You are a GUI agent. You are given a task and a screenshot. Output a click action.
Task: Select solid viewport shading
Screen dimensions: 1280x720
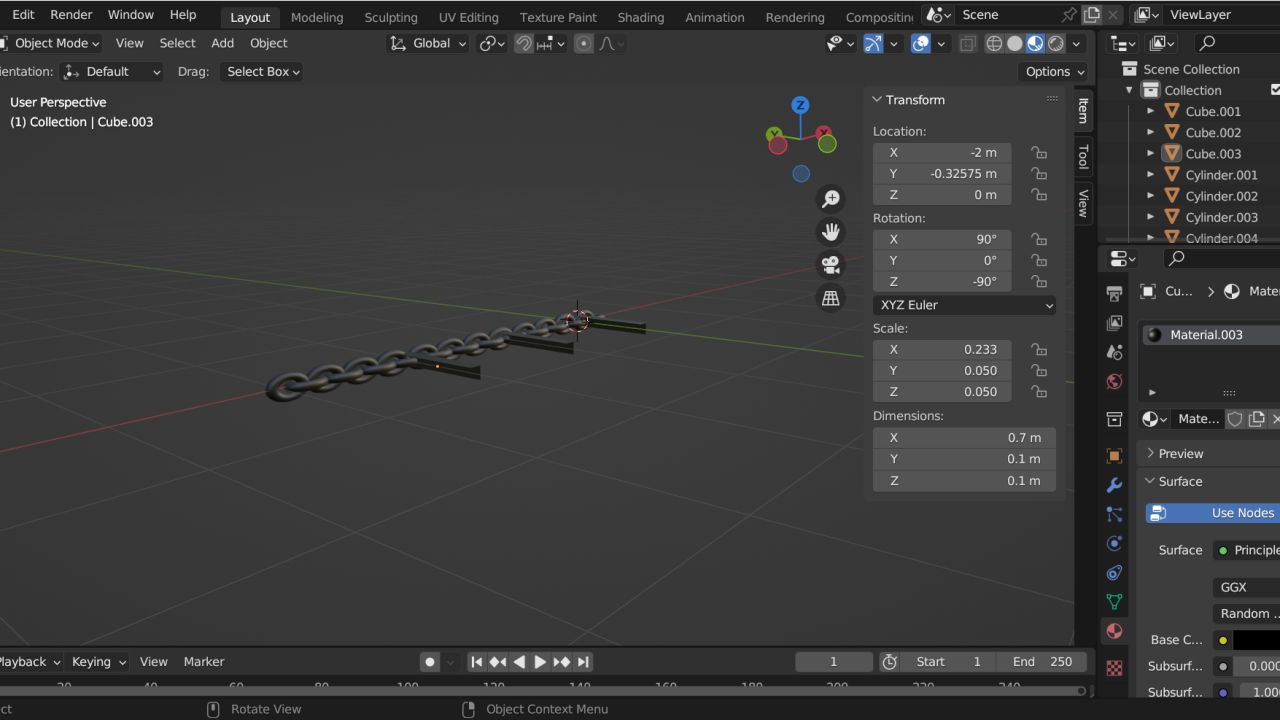(1014, 43)
